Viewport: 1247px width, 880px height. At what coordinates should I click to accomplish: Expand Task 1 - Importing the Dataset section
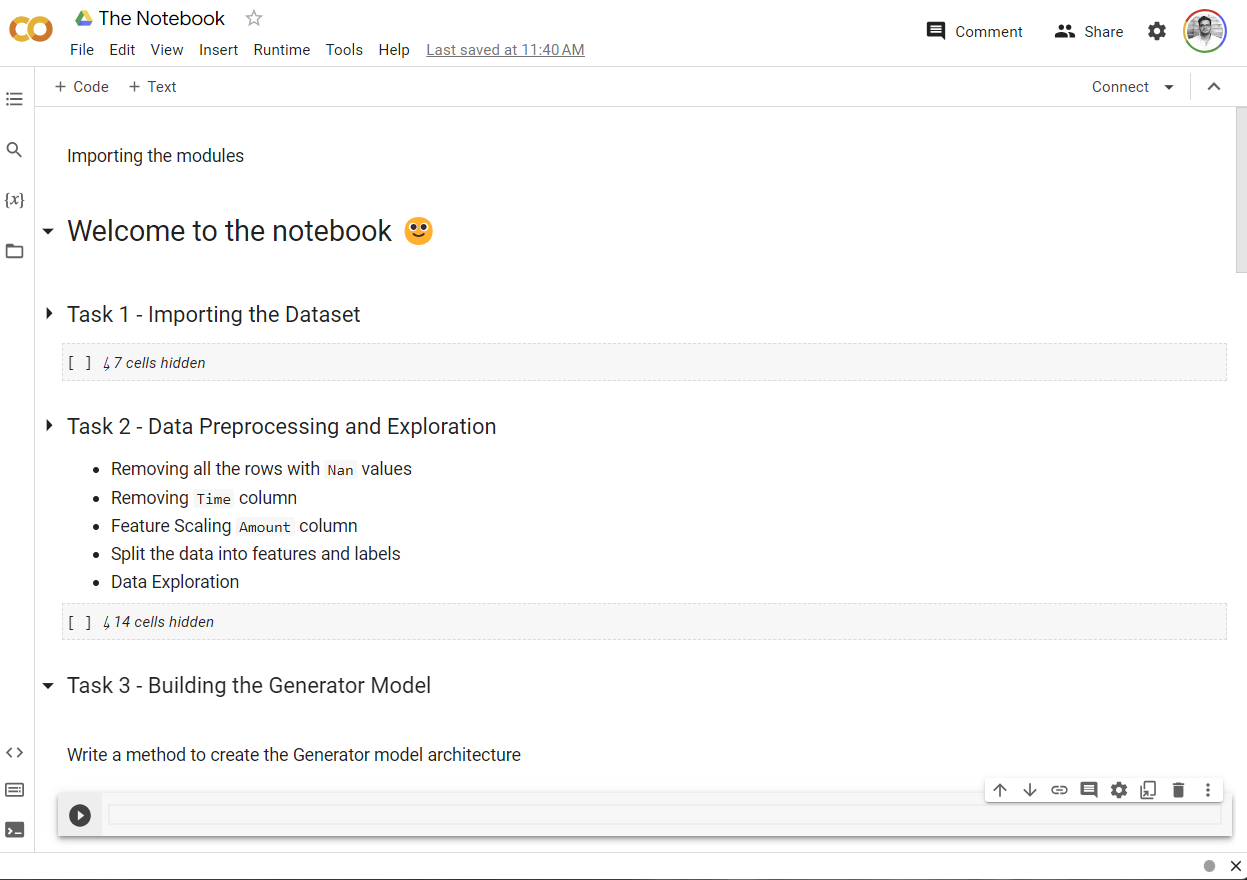48,314
